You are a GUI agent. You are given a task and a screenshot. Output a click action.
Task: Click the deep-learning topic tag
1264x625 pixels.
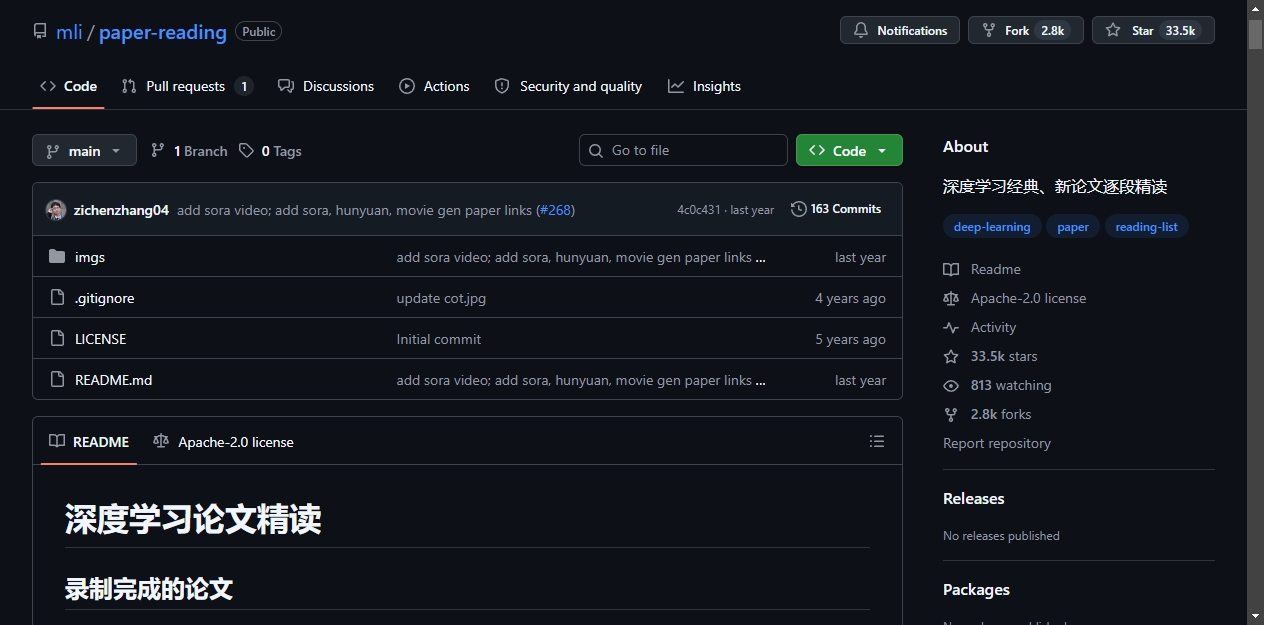click(992, 227)
